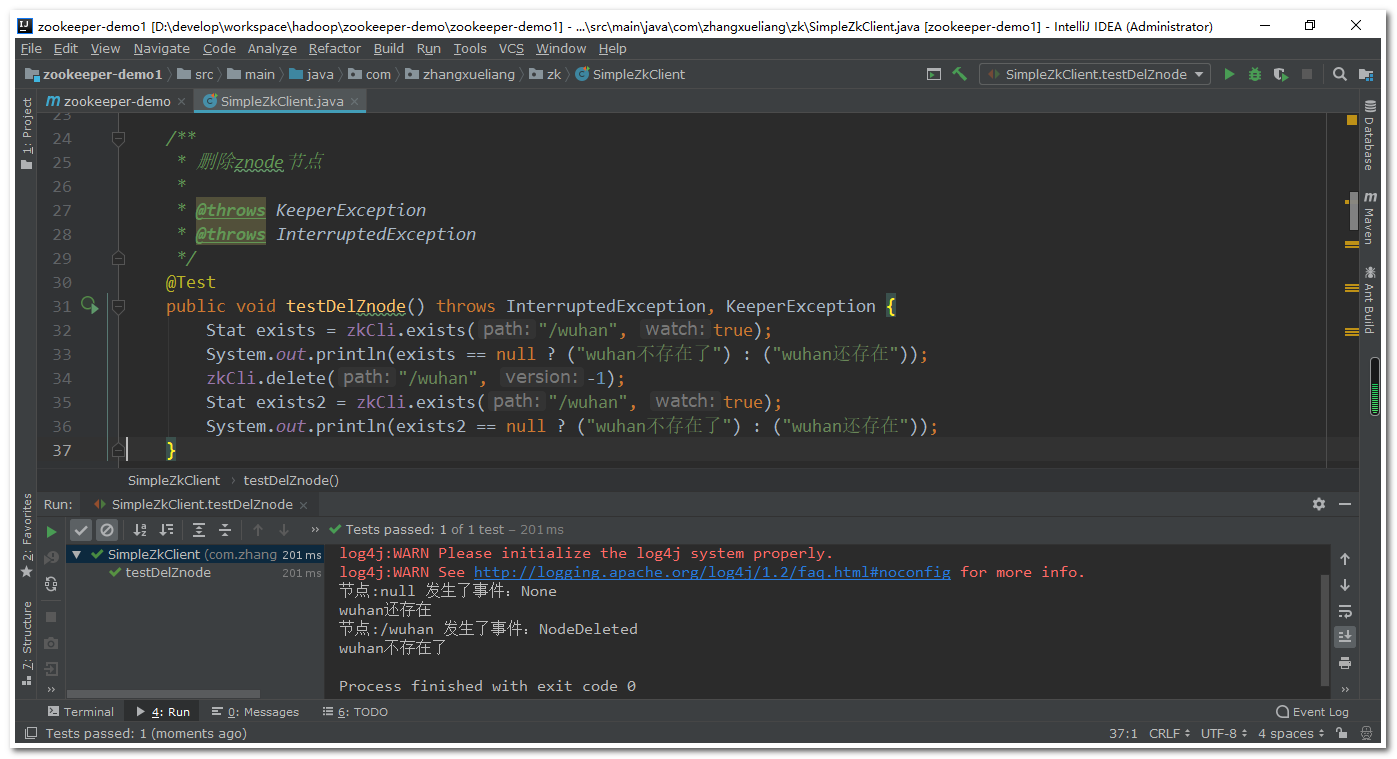Click down-arrow icon beside console output
The image size is (1397, 759).
1345,585
